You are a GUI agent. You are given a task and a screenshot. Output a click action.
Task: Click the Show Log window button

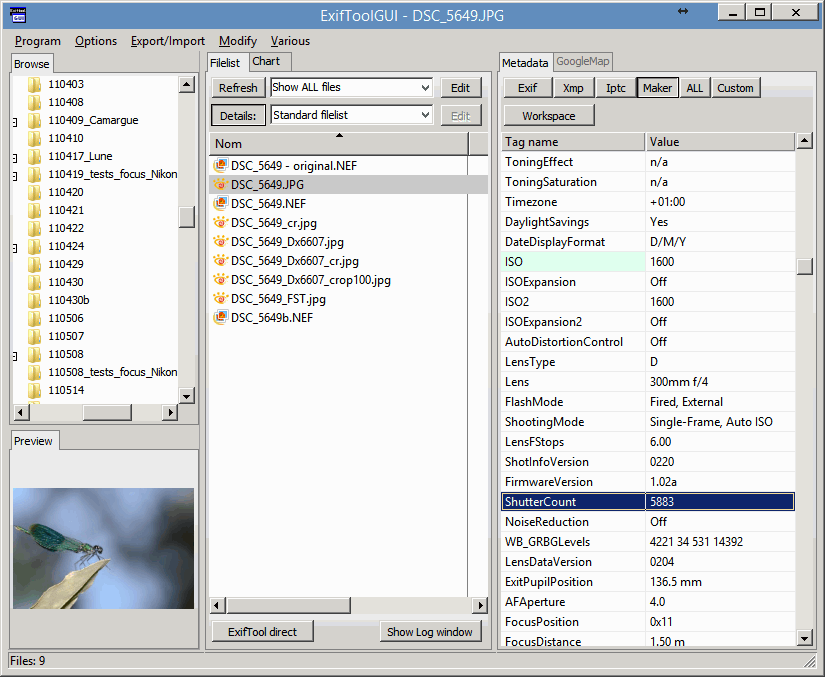430,632
